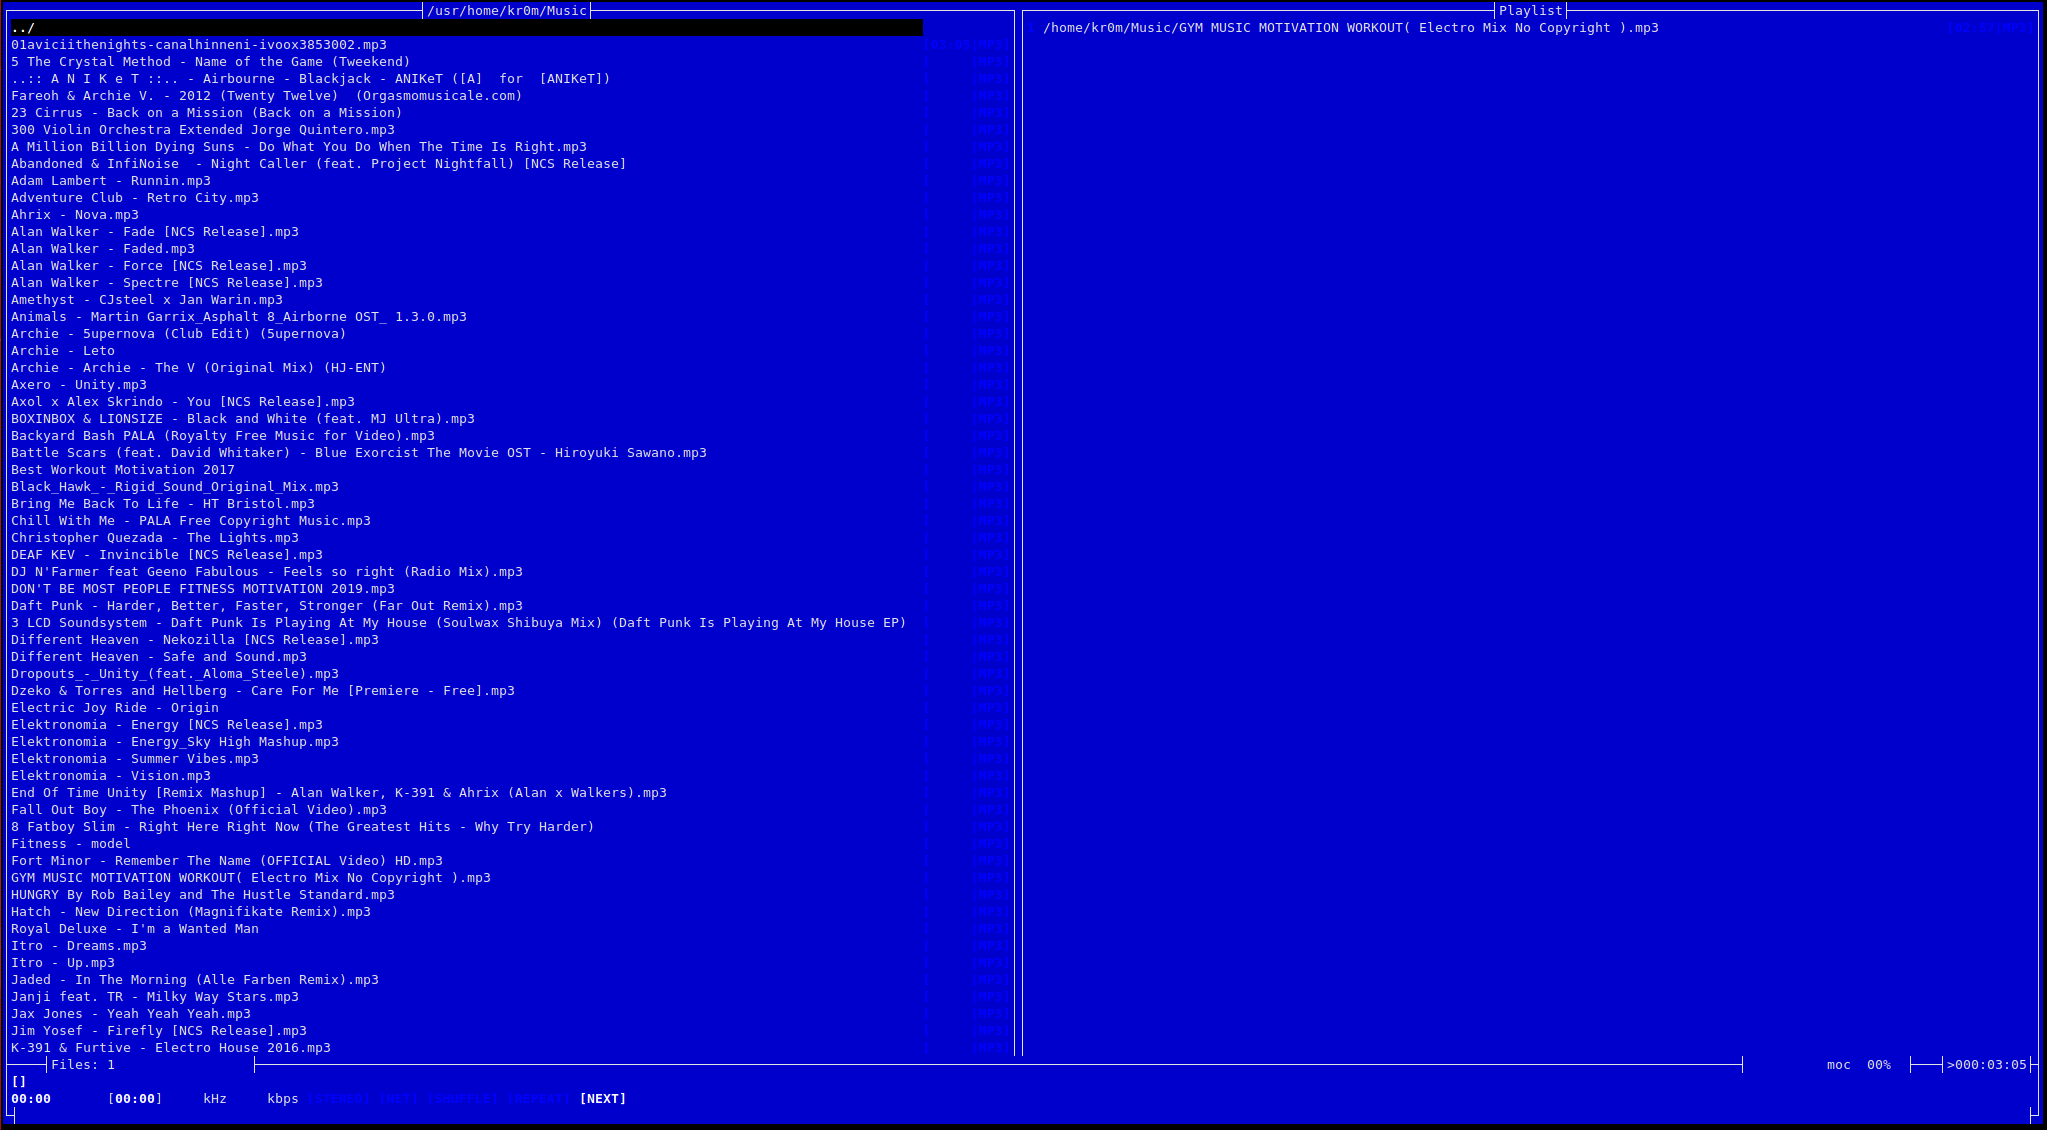This screenshot has height=1130, width=2047.
Task: Toggle the REPEAT option
Action: [x=539, y=1098]
